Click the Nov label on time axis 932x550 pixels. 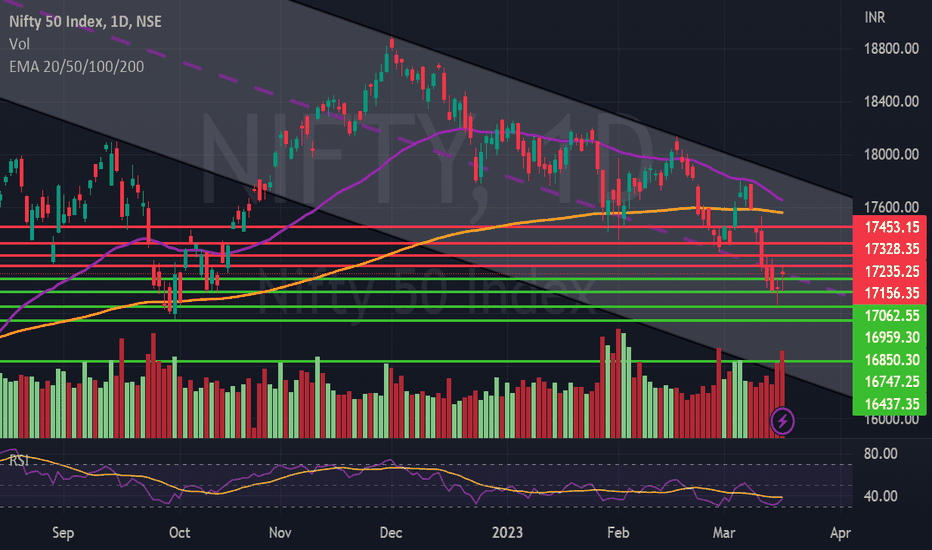pyautogui.click(x=280, y=532)
